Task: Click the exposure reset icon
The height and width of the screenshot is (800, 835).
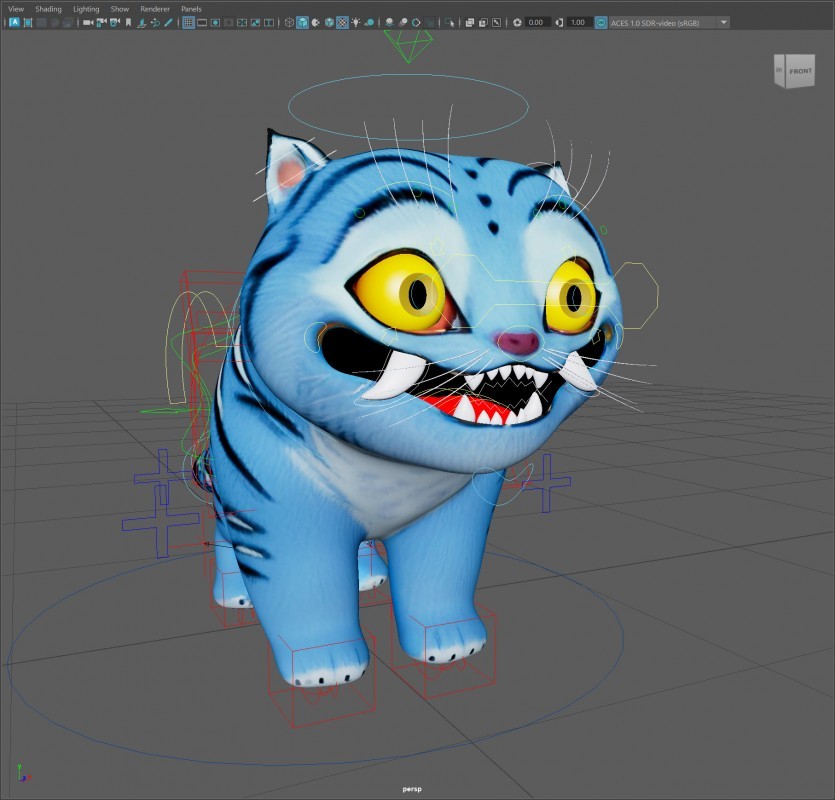Action: coord(517,22)
